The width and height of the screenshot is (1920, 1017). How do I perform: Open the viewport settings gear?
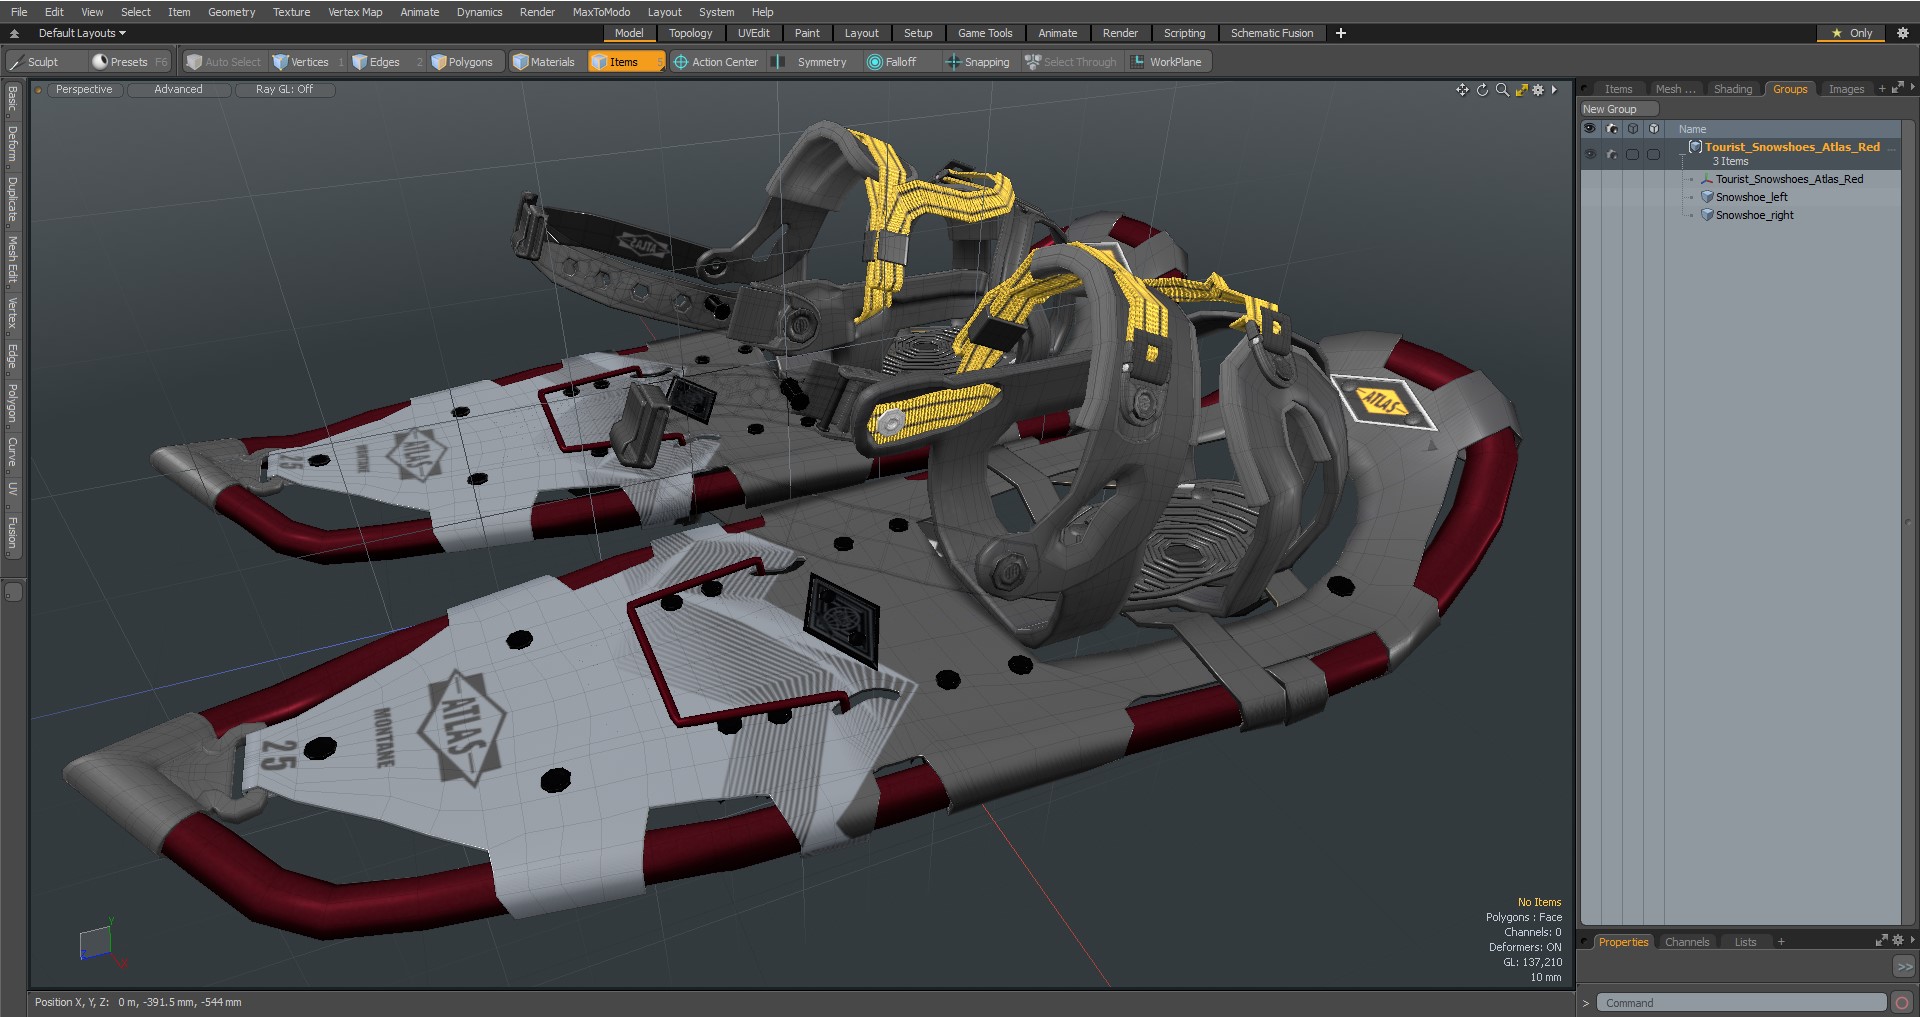click(1538, 90)
